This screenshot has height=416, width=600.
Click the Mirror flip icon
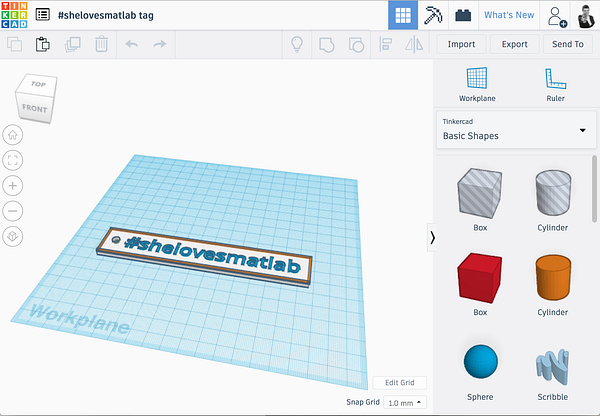coord(414,44)
